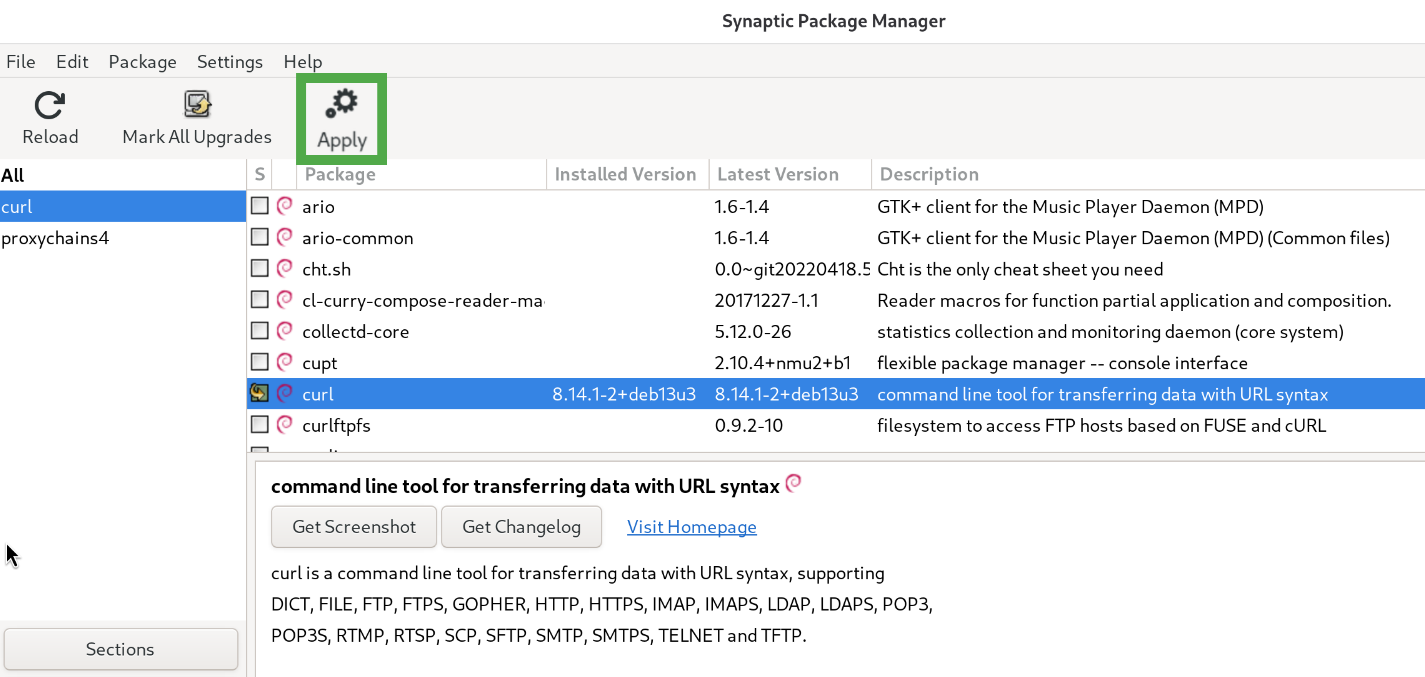Click the Debian swirl icon for ario-common
The height and width of the screenshot is (677, 1425).
pos(285,237)
